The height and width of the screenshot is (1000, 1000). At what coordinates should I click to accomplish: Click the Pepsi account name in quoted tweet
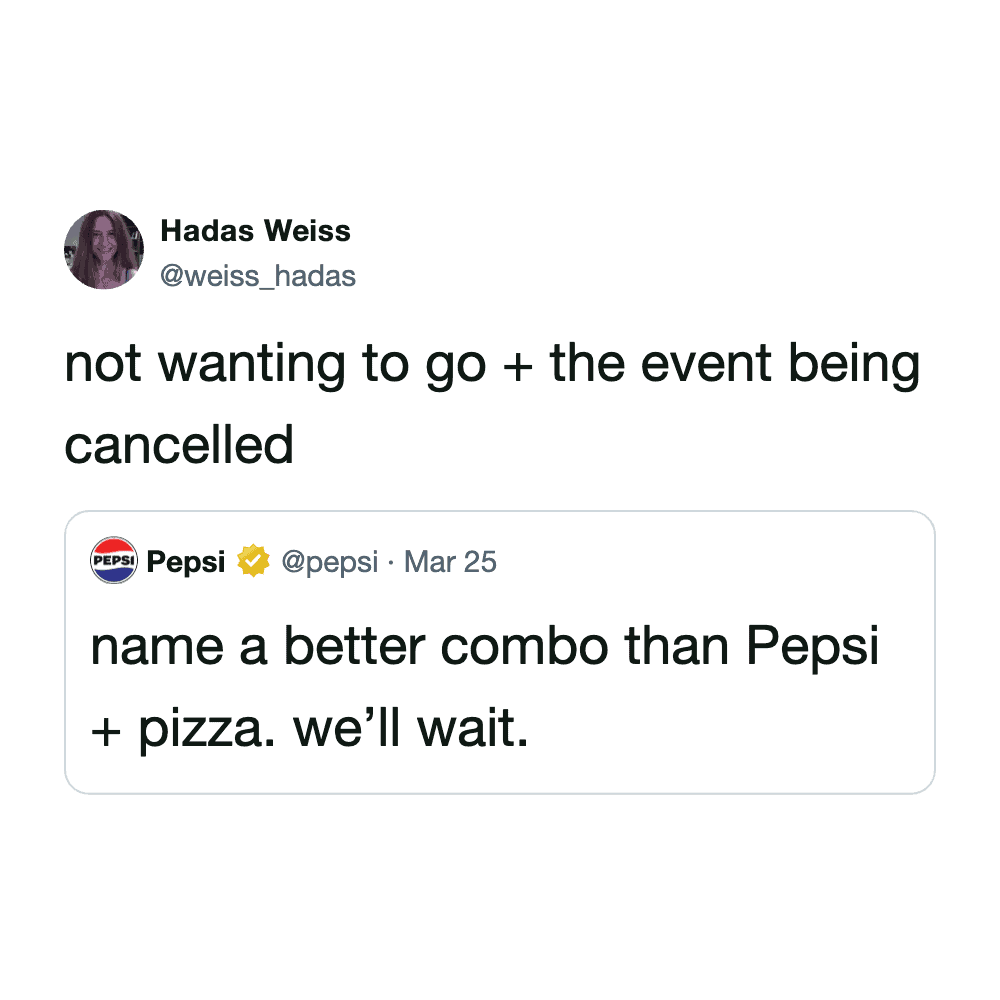pyautogui.click(x=186, y=562)
